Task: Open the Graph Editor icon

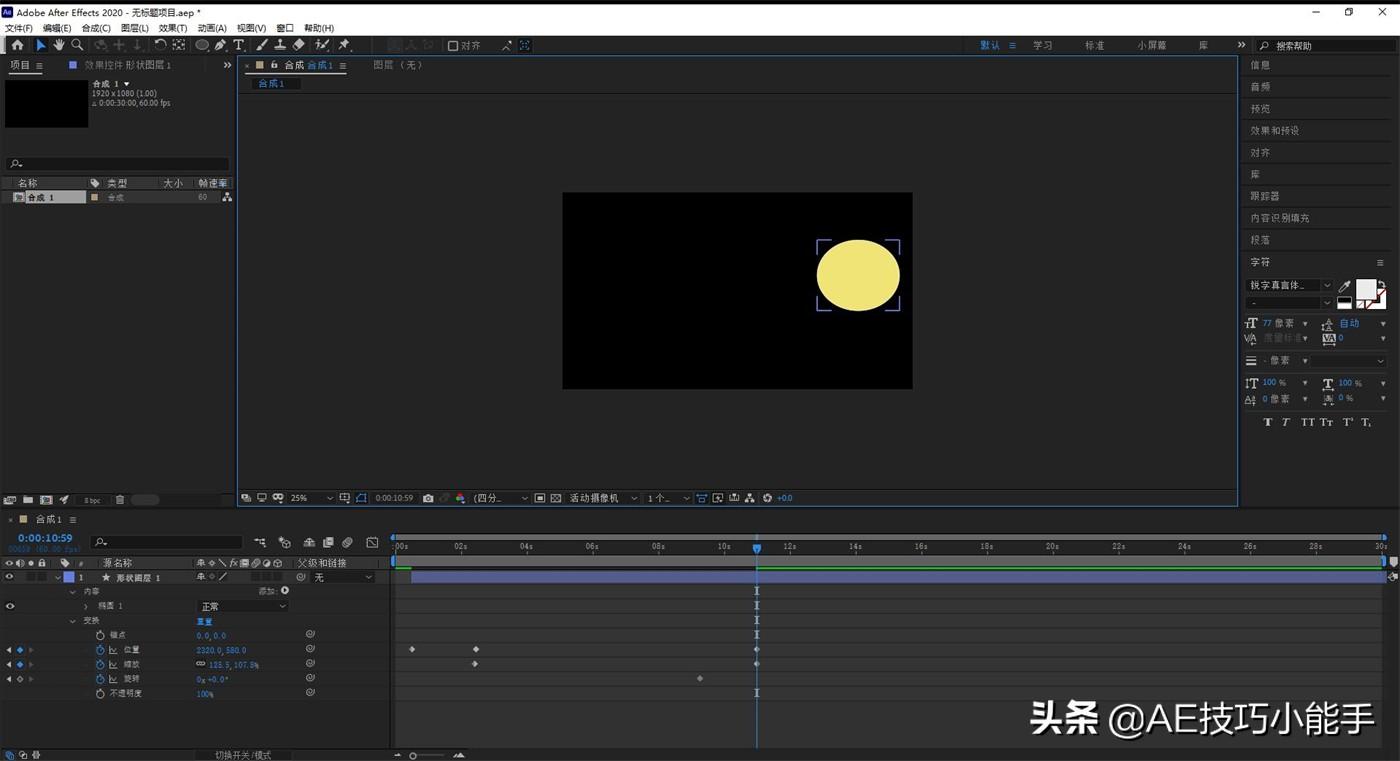Action: 372,542
